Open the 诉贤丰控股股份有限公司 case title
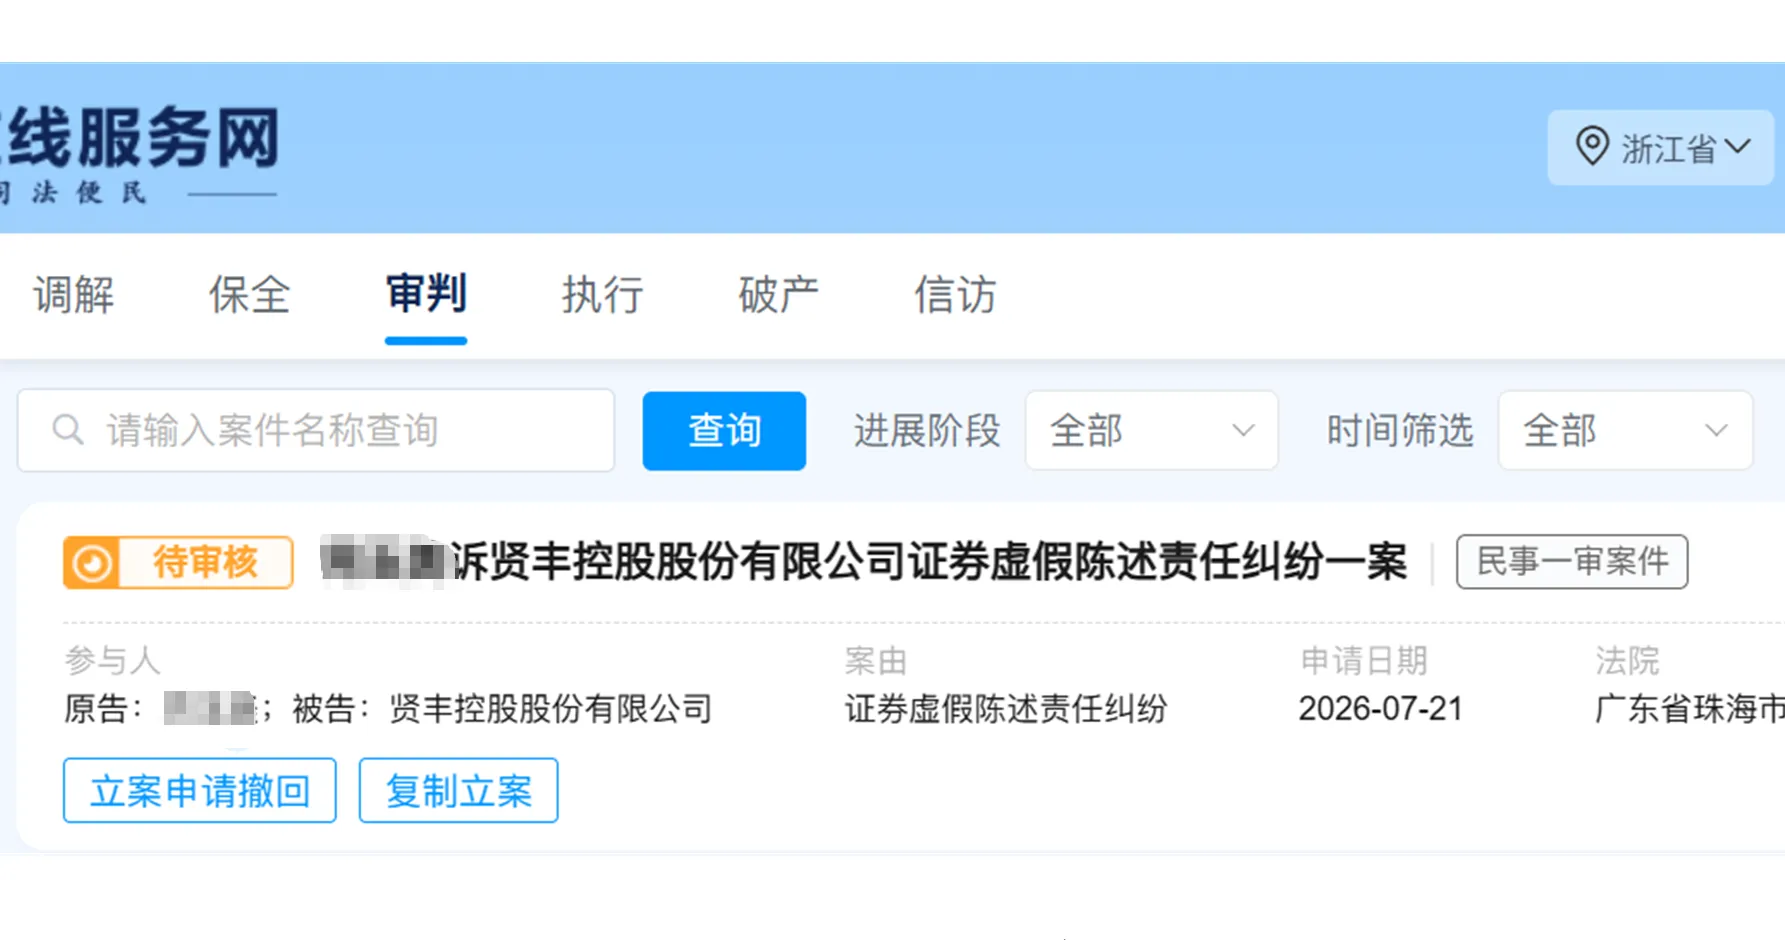 864,561
